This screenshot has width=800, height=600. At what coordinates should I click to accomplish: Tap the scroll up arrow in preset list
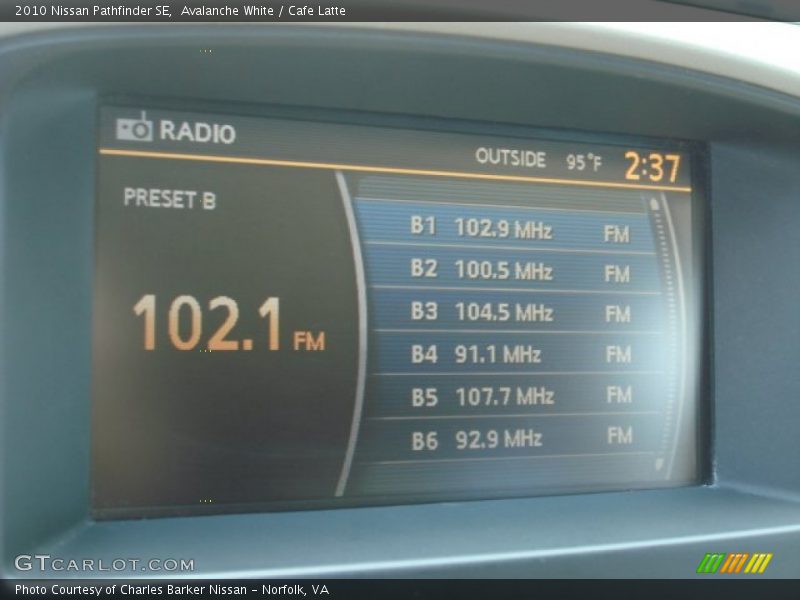654,204
